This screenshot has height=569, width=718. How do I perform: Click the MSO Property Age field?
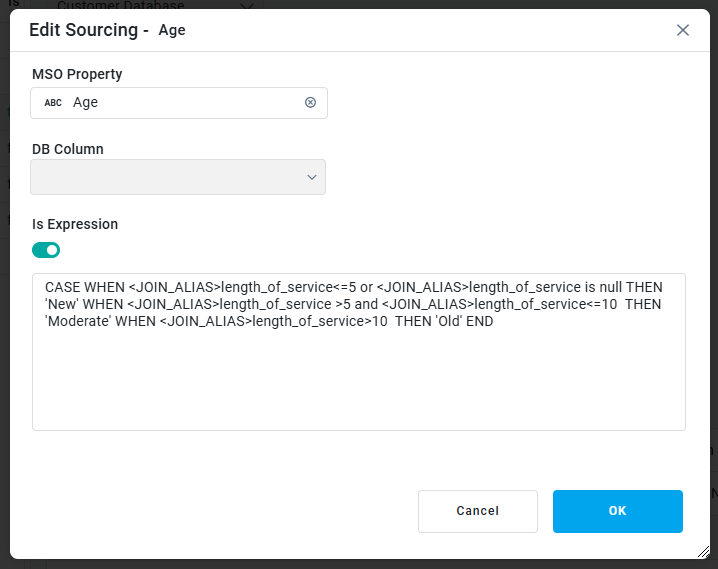click(x=179, y=103)
